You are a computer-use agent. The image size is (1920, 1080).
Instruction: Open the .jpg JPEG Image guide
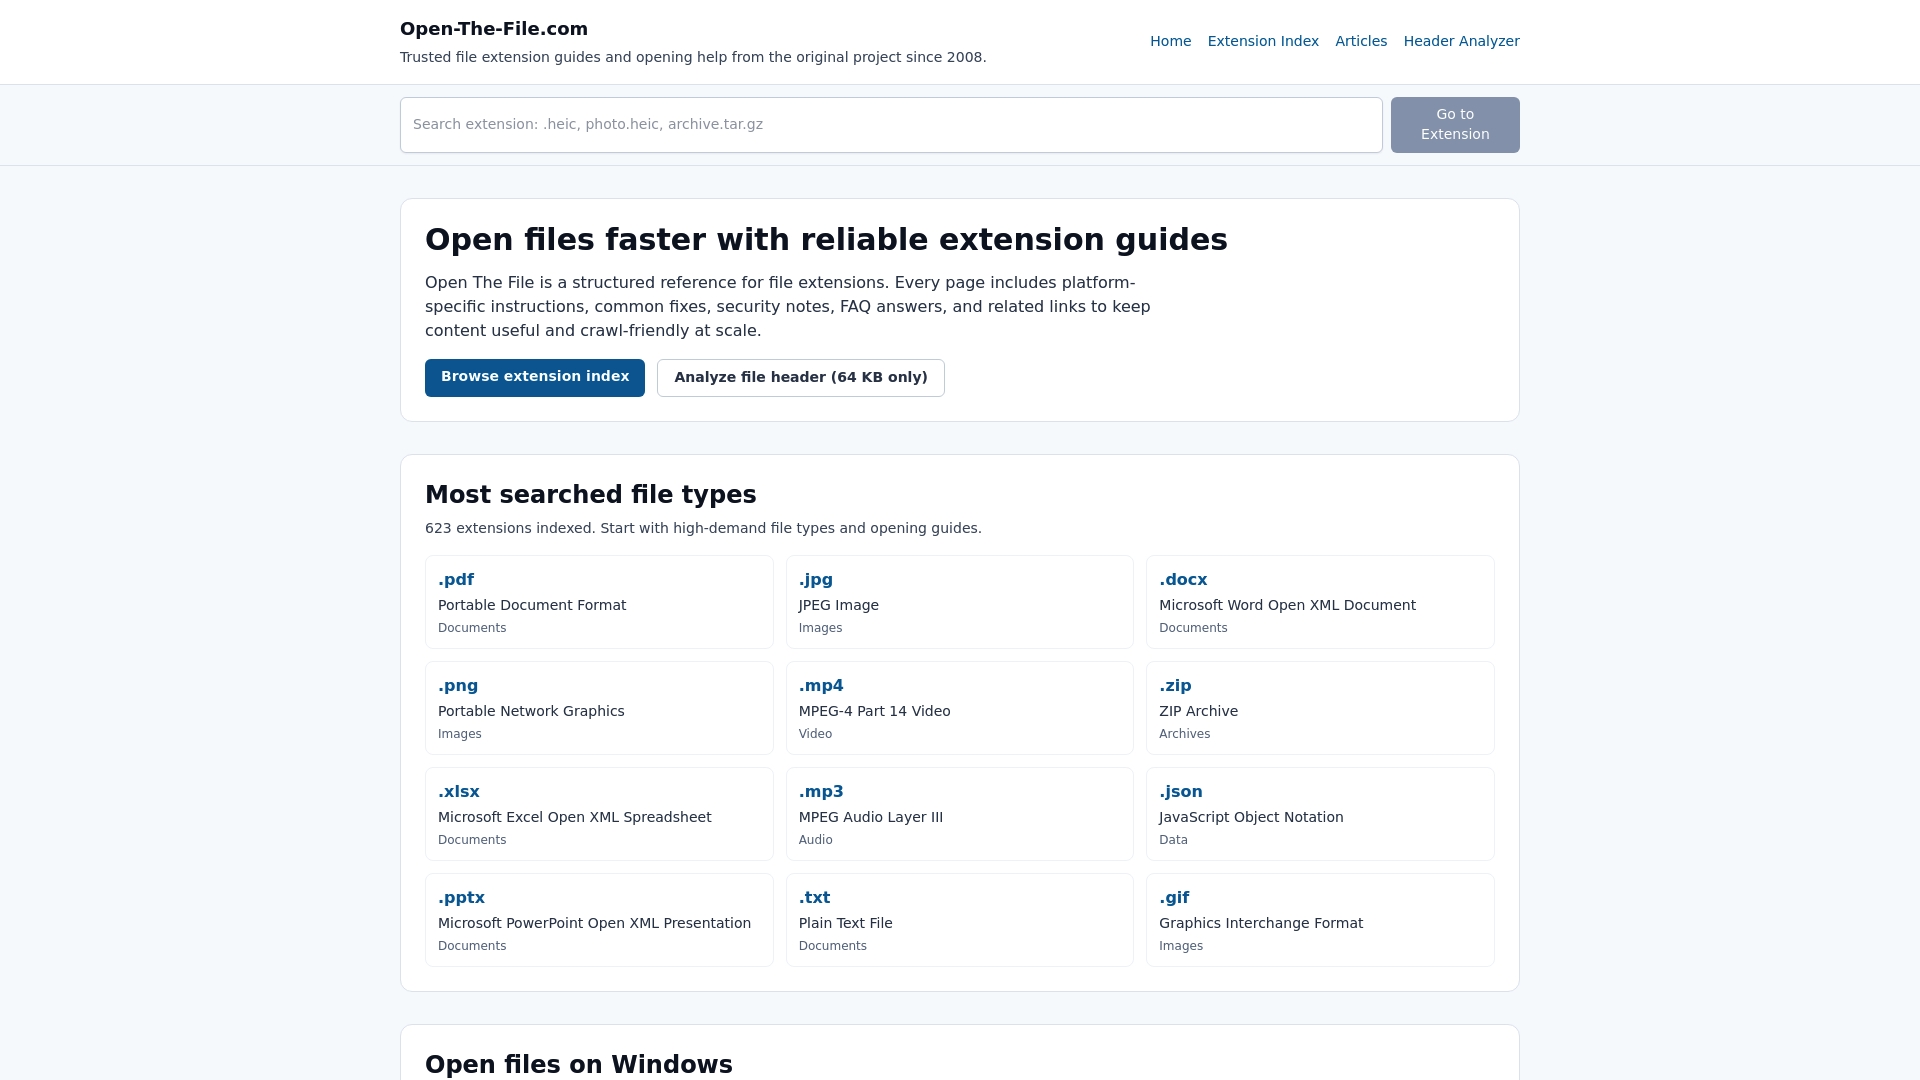815,580
